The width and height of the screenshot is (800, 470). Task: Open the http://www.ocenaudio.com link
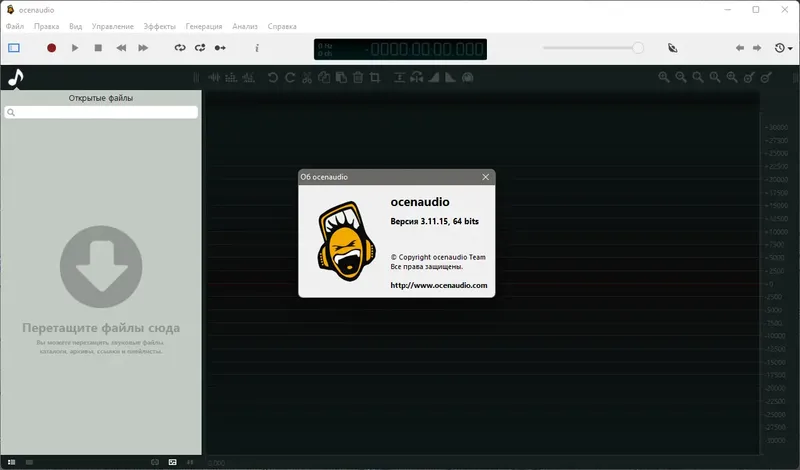click(439, 285)
